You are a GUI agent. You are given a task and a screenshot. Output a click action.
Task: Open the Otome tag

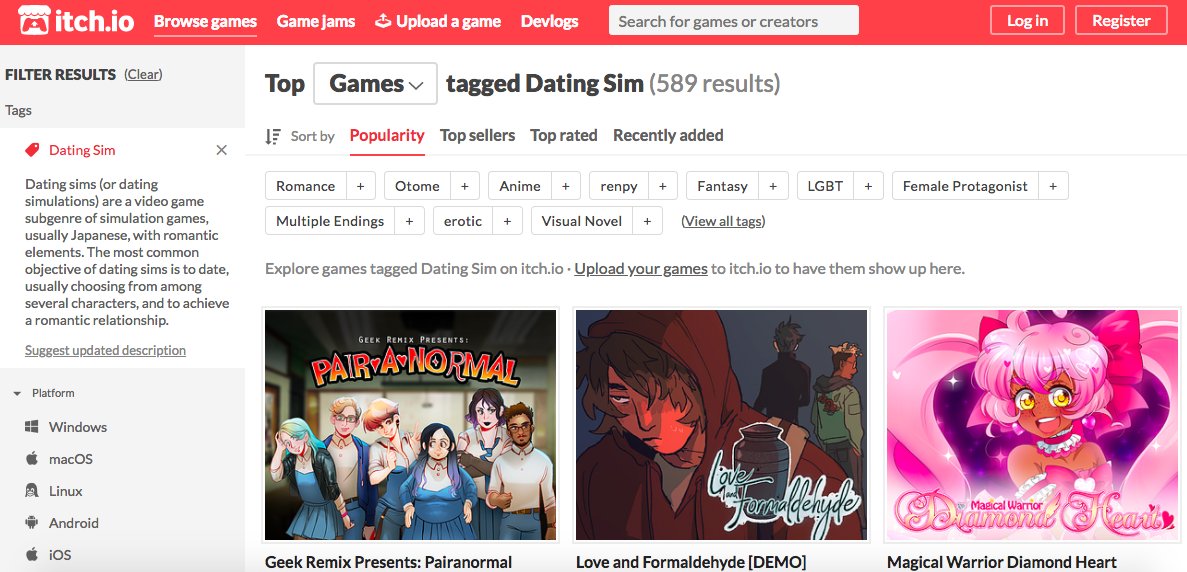pos(417,186)
